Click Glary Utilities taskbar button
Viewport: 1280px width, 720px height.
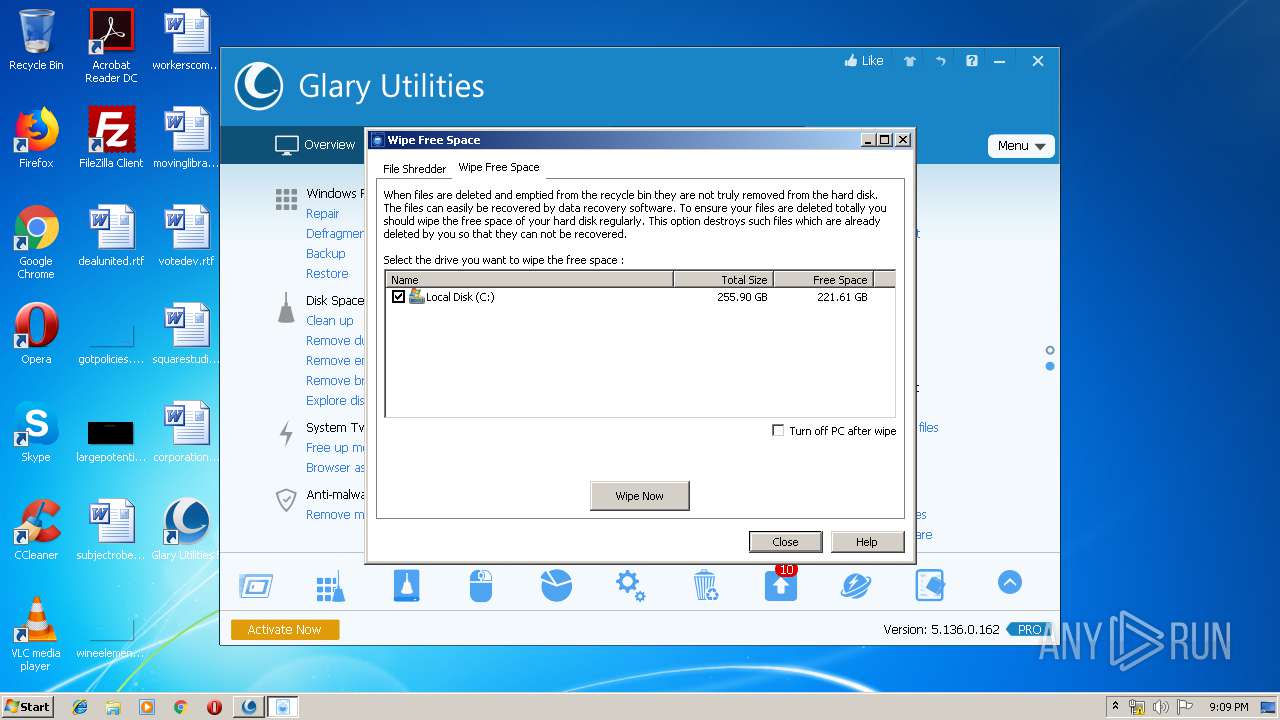tap(249, 707)
